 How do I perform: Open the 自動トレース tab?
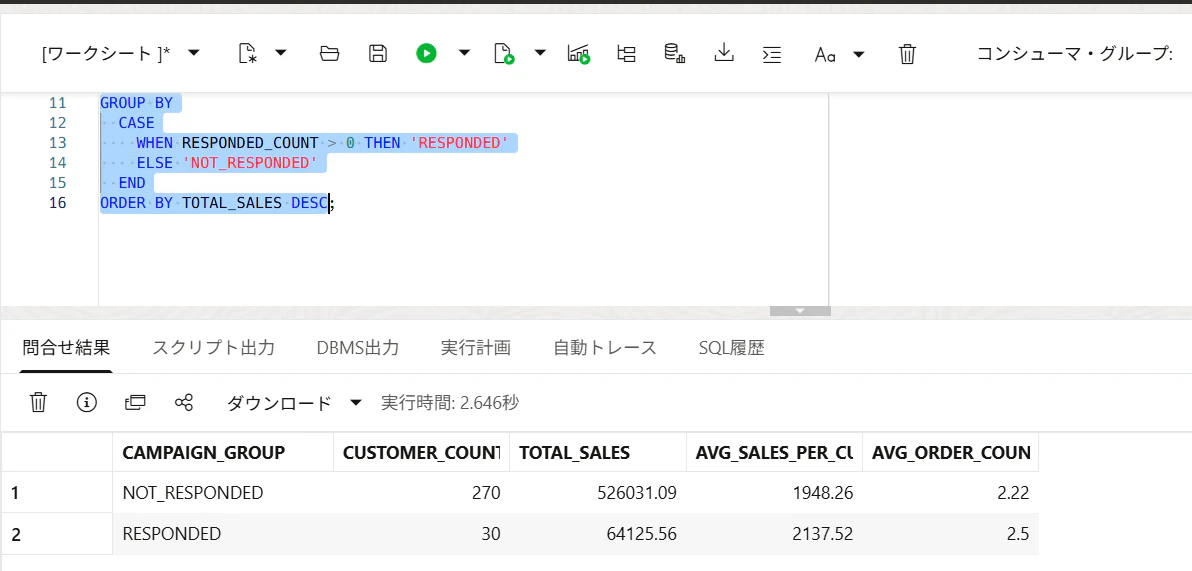605,348
